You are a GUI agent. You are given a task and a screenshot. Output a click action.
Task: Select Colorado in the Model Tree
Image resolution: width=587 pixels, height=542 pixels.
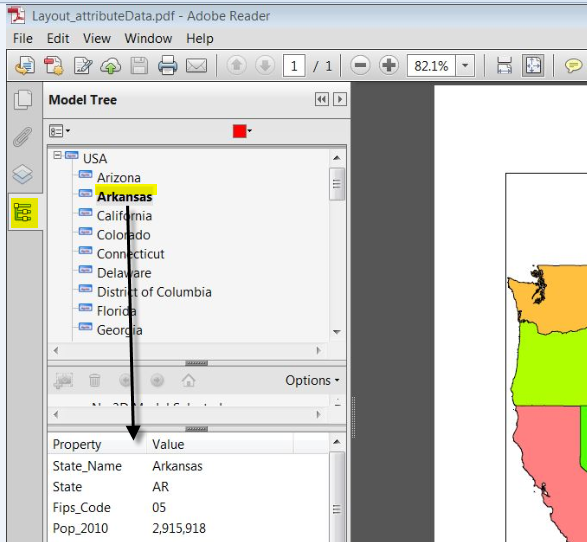click(x=124, y=235)
